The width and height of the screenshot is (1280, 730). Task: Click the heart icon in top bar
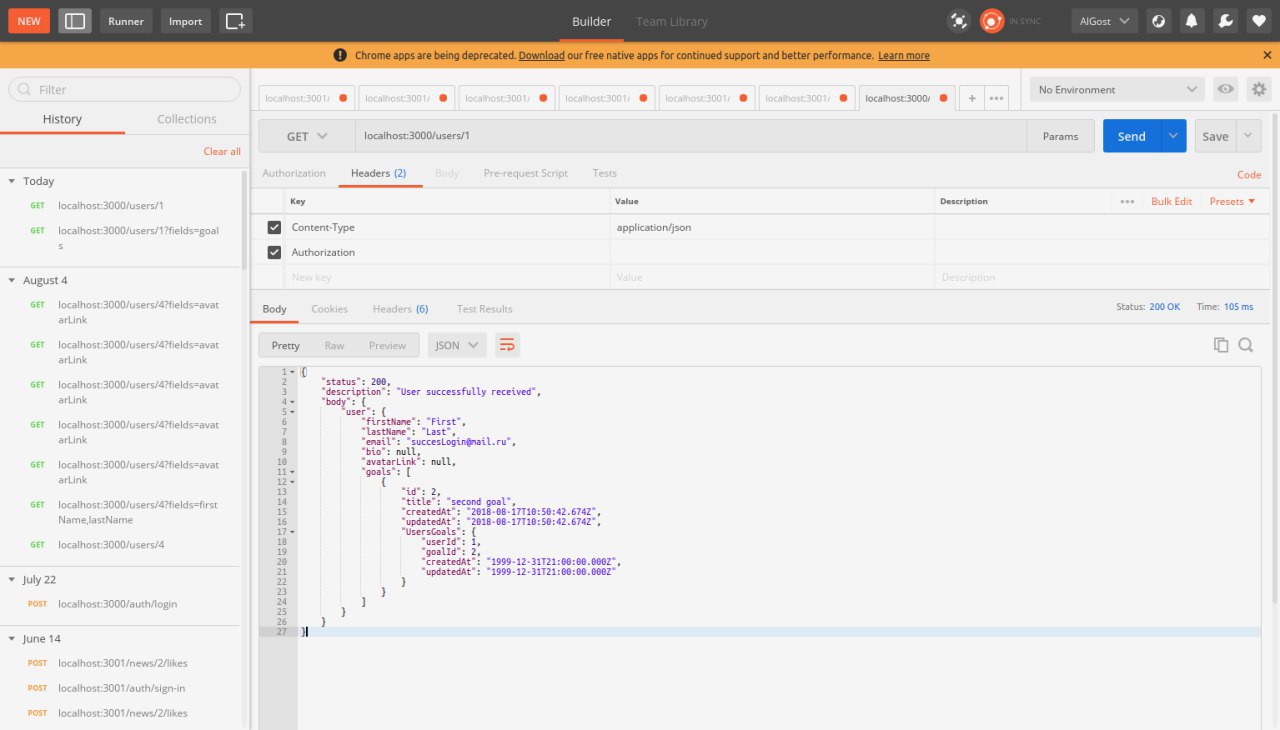tap(1257, 21)
